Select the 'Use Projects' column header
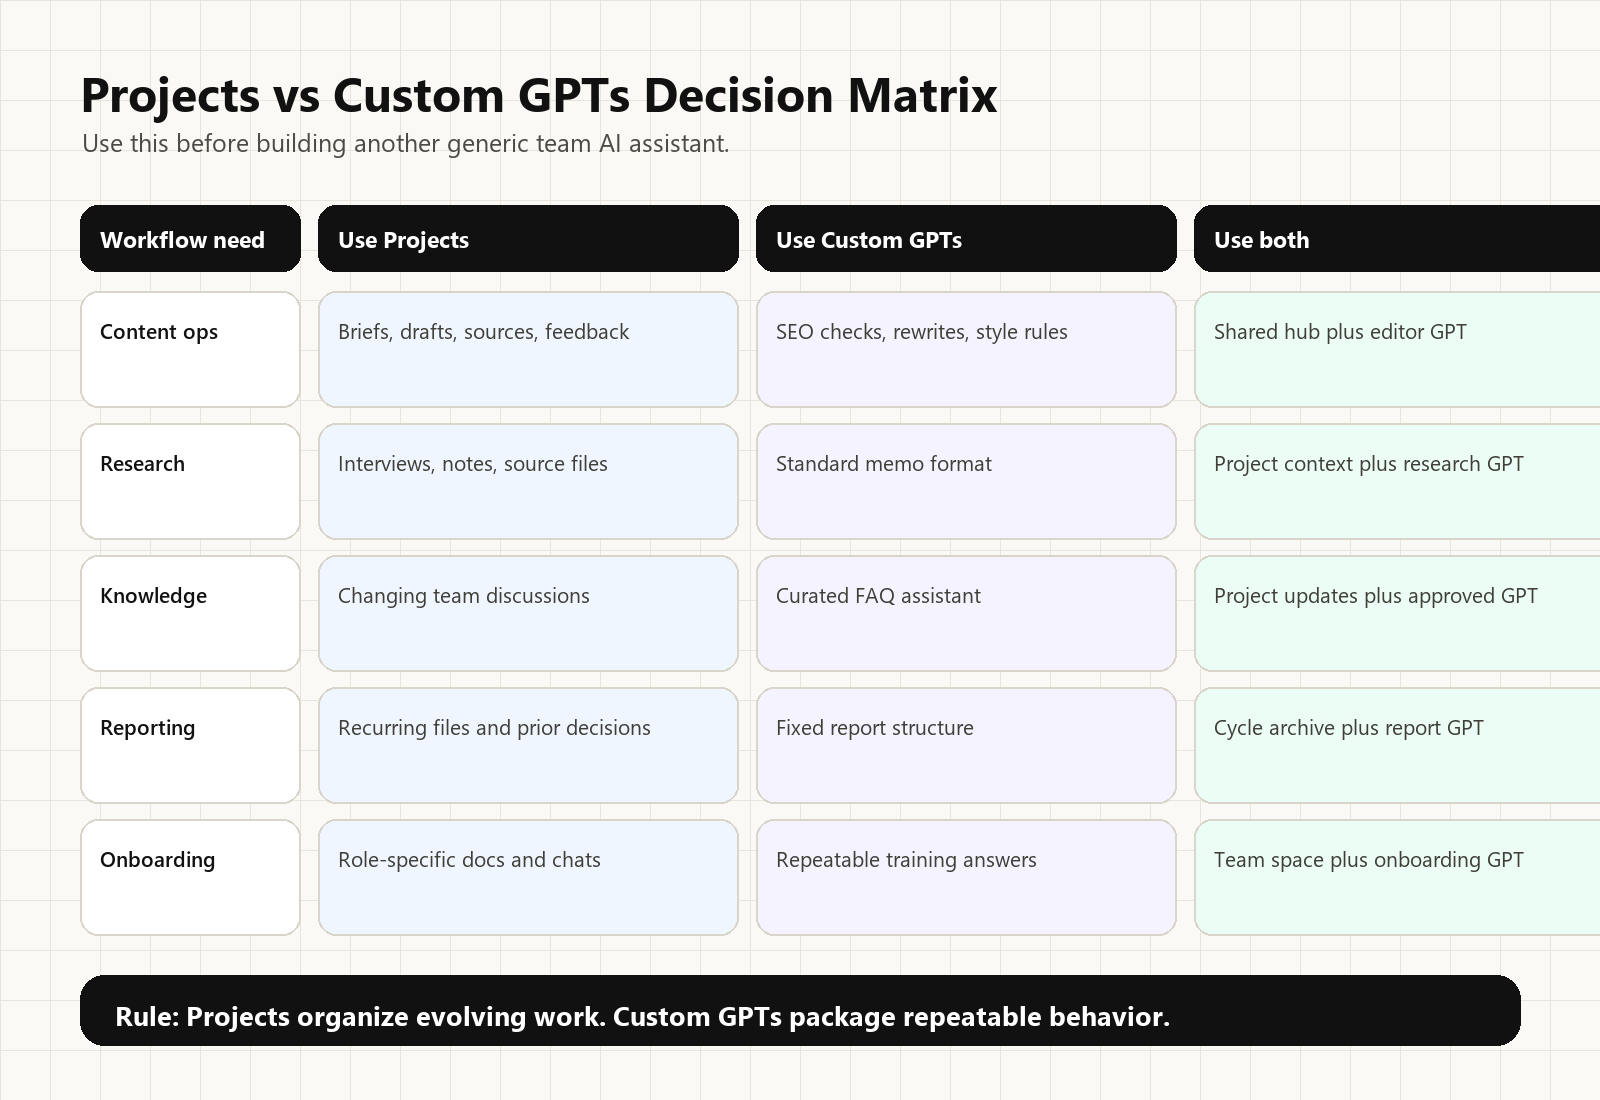 (528, 238)
